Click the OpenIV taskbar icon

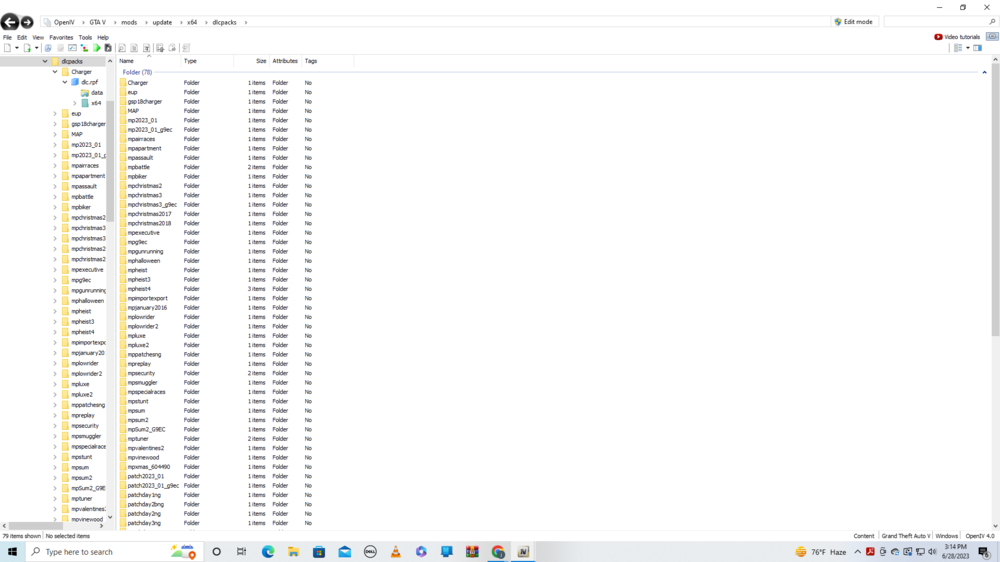(x=523, y=552)
